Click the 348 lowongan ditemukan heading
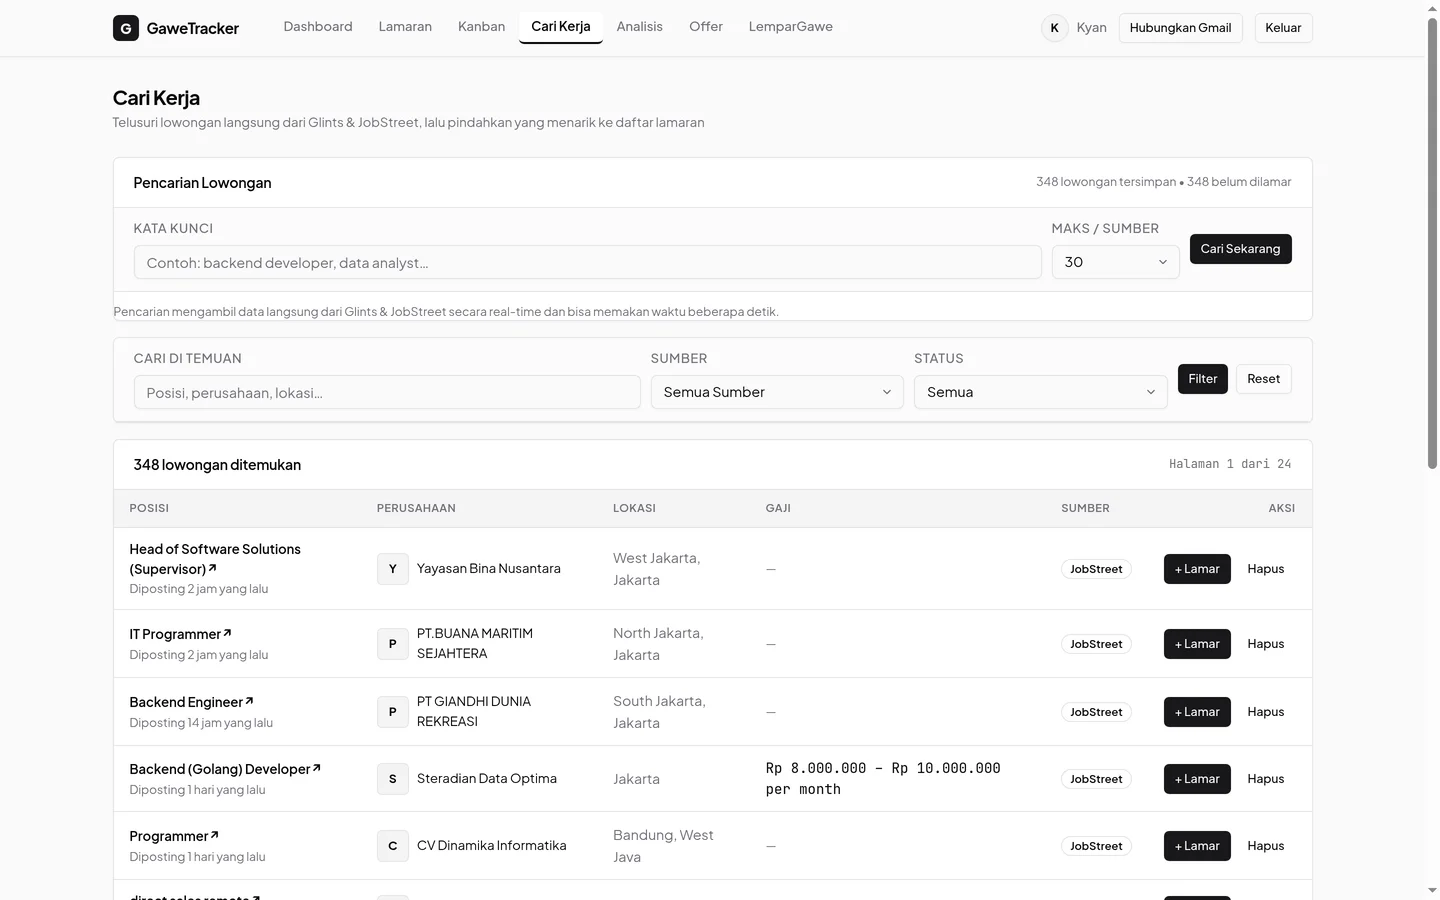 click(x=217, y=465)
